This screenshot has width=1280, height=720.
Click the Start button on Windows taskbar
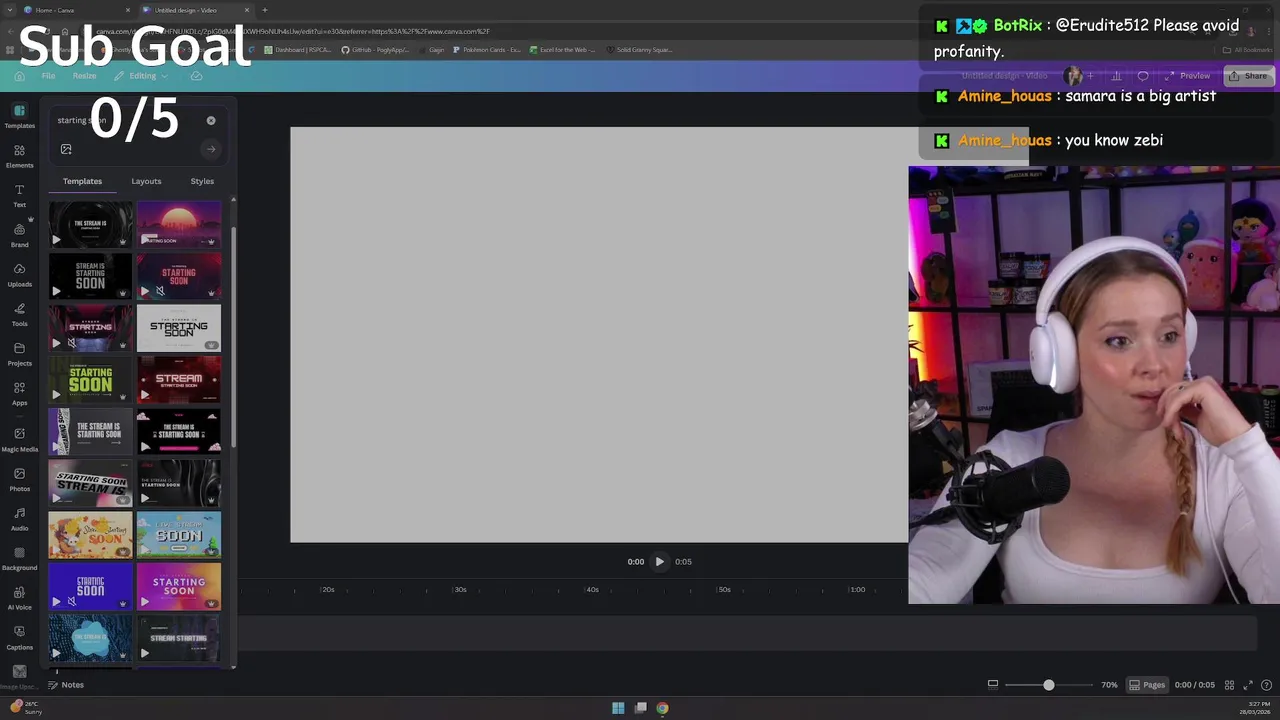click(x=618, y=708)
